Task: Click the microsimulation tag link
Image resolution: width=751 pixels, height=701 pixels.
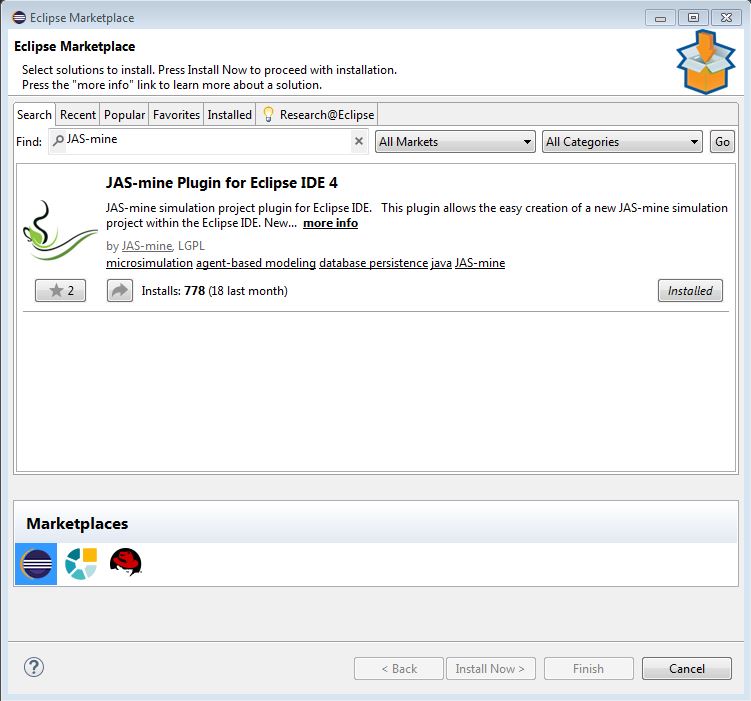Action: point(149,263)
